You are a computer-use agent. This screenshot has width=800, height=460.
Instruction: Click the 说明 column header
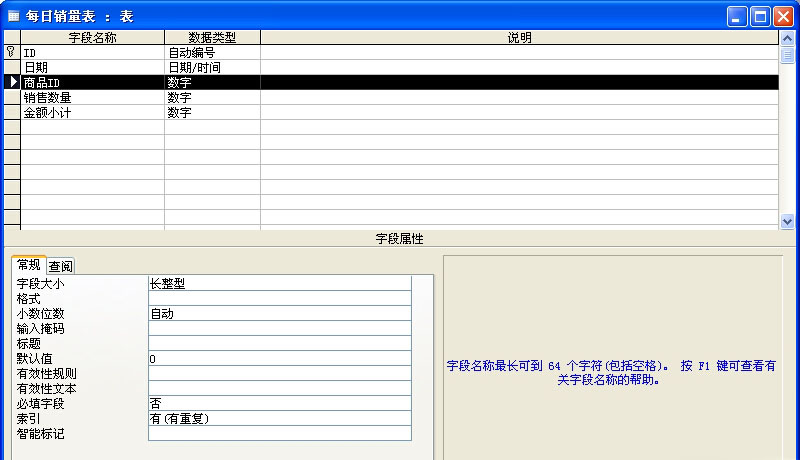(x=519, y=37)
